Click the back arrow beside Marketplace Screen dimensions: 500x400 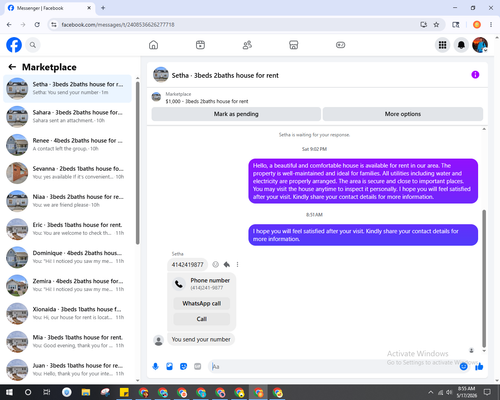click(12, 67)
